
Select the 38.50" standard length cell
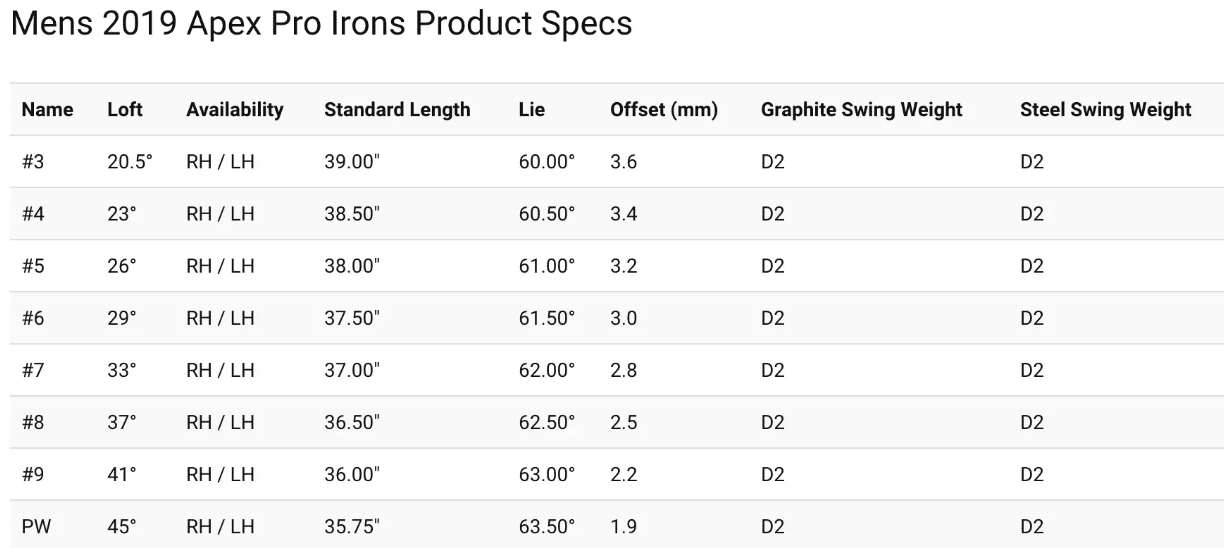tap(352, 214)
